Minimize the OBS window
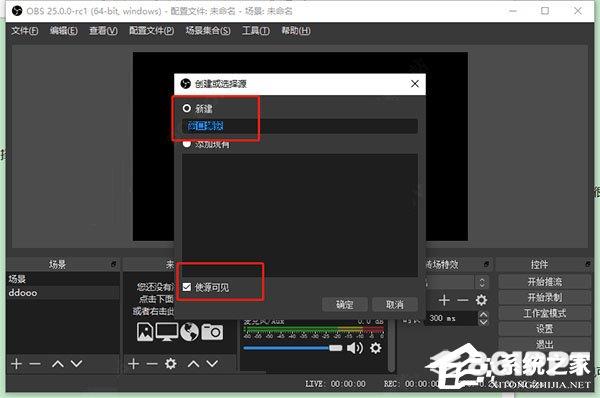Screen dimensions: 600x398 (513, 11)
